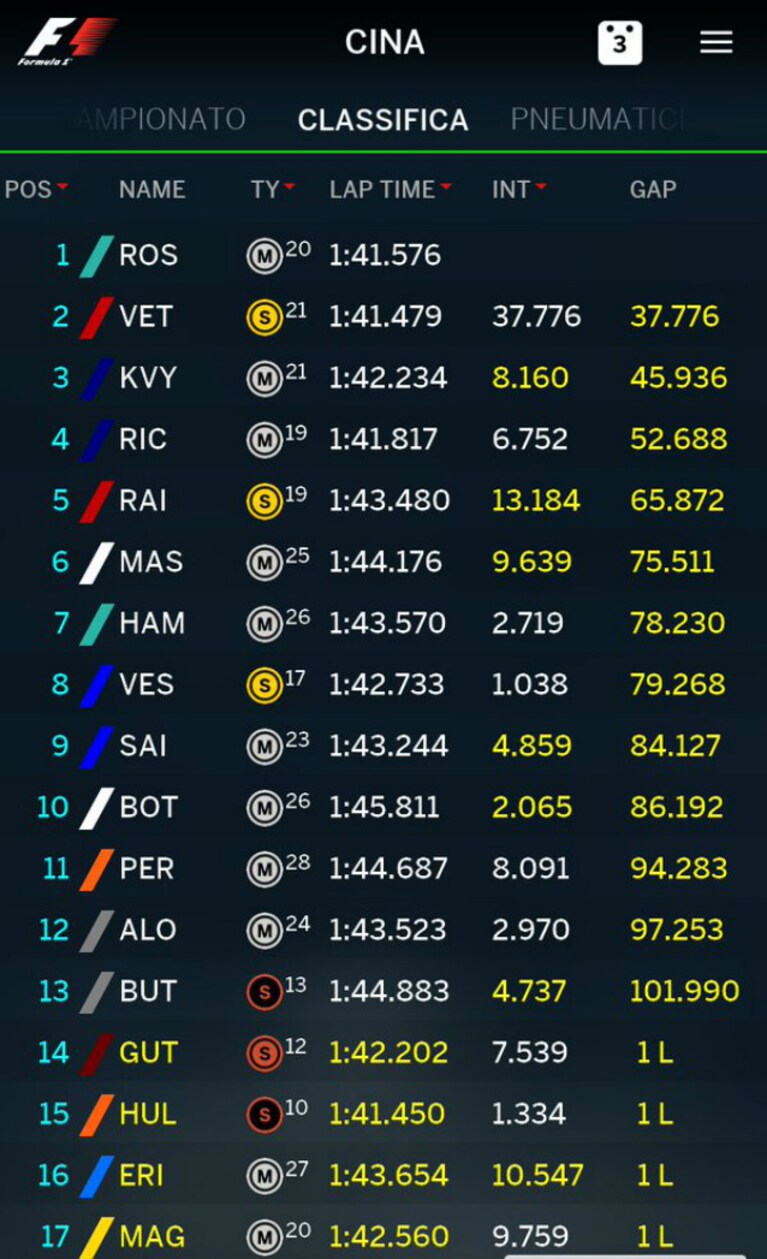Tap ROS medium tyre icon

coord(264,256)
